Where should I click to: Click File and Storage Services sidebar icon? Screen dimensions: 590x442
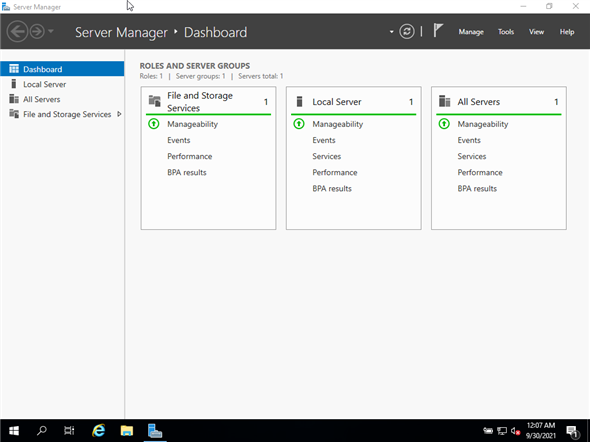(x=14, y=114)
